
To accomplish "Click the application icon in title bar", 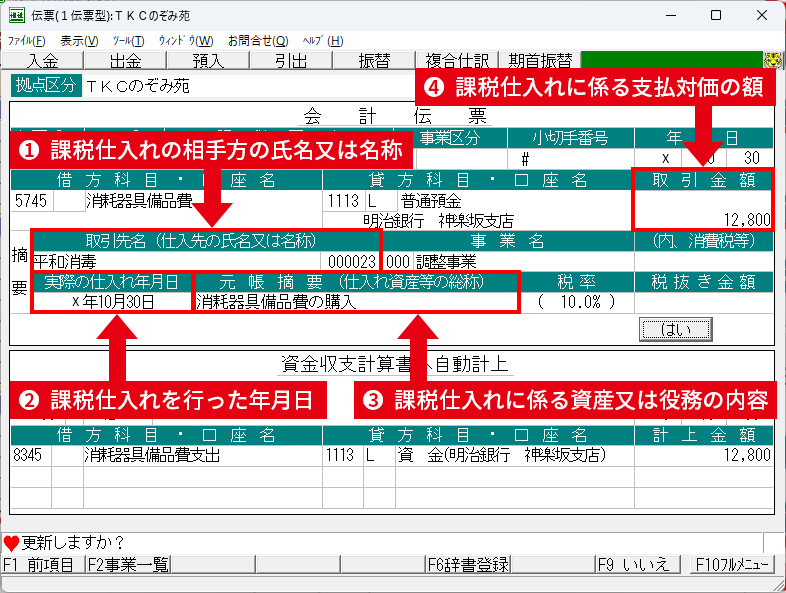I will point(17,16).
